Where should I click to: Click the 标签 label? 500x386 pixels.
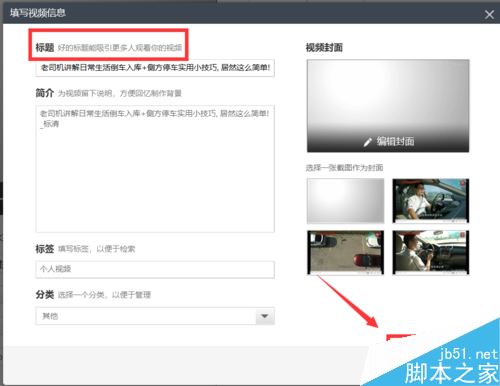(45, 249)
